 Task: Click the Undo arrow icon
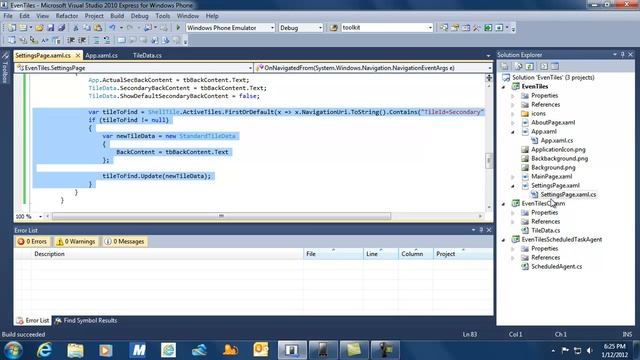pos(112,28)
